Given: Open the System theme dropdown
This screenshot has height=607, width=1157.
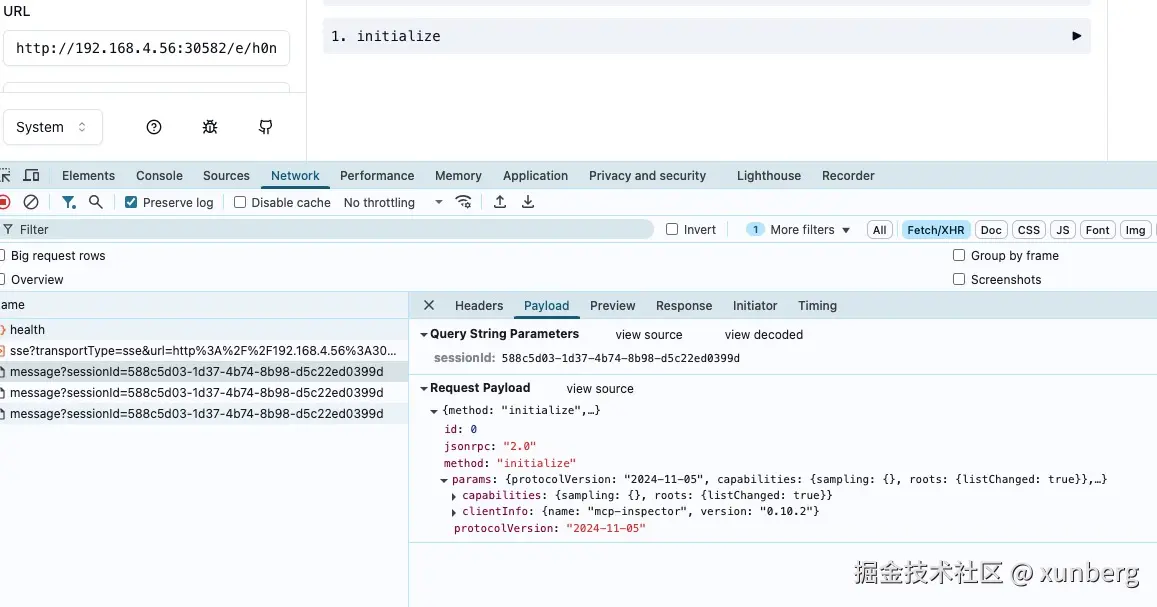Looking at the screenshot, I should pos(52,127).
